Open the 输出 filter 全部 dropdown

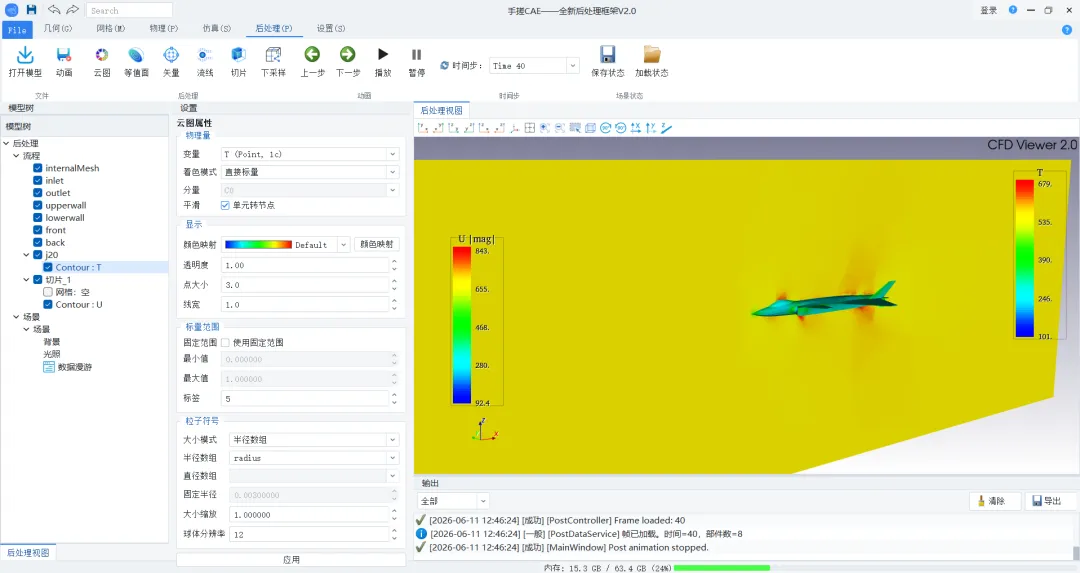453,501
